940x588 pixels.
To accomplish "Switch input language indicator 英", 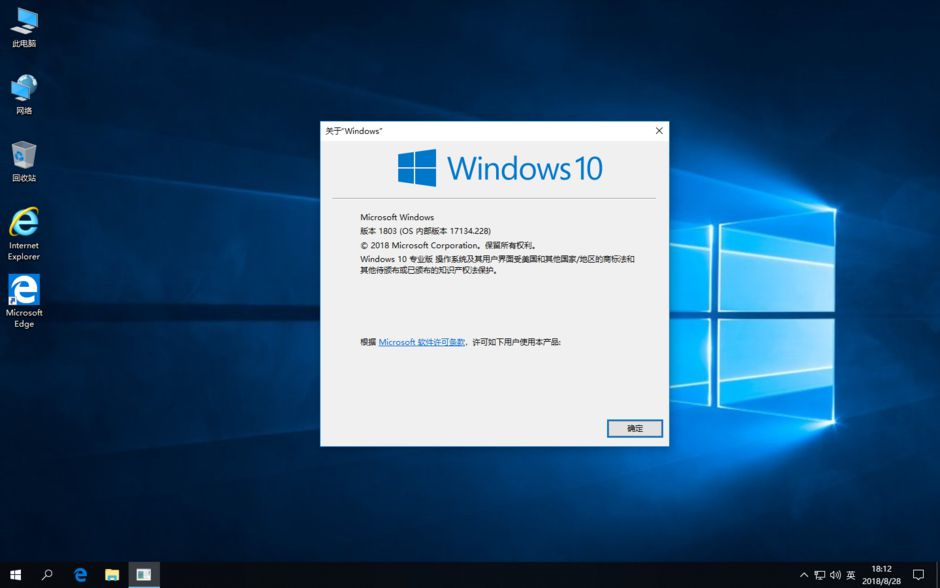I will tap(851, 575).
